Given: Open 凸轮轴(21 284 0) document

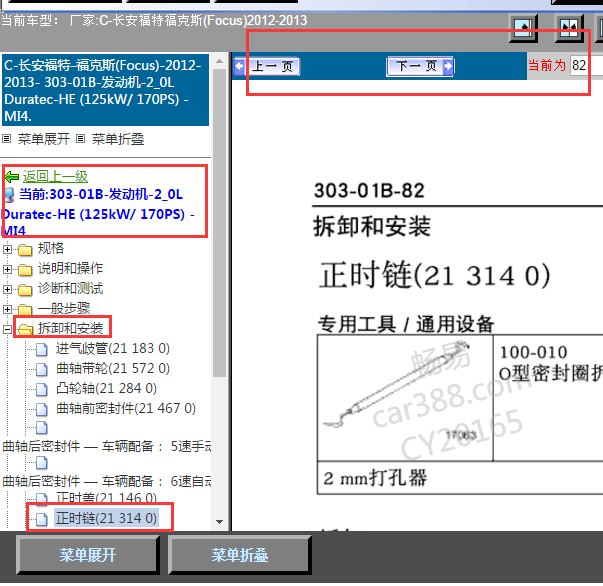Looking at the screenshot, I should (106, 388).
